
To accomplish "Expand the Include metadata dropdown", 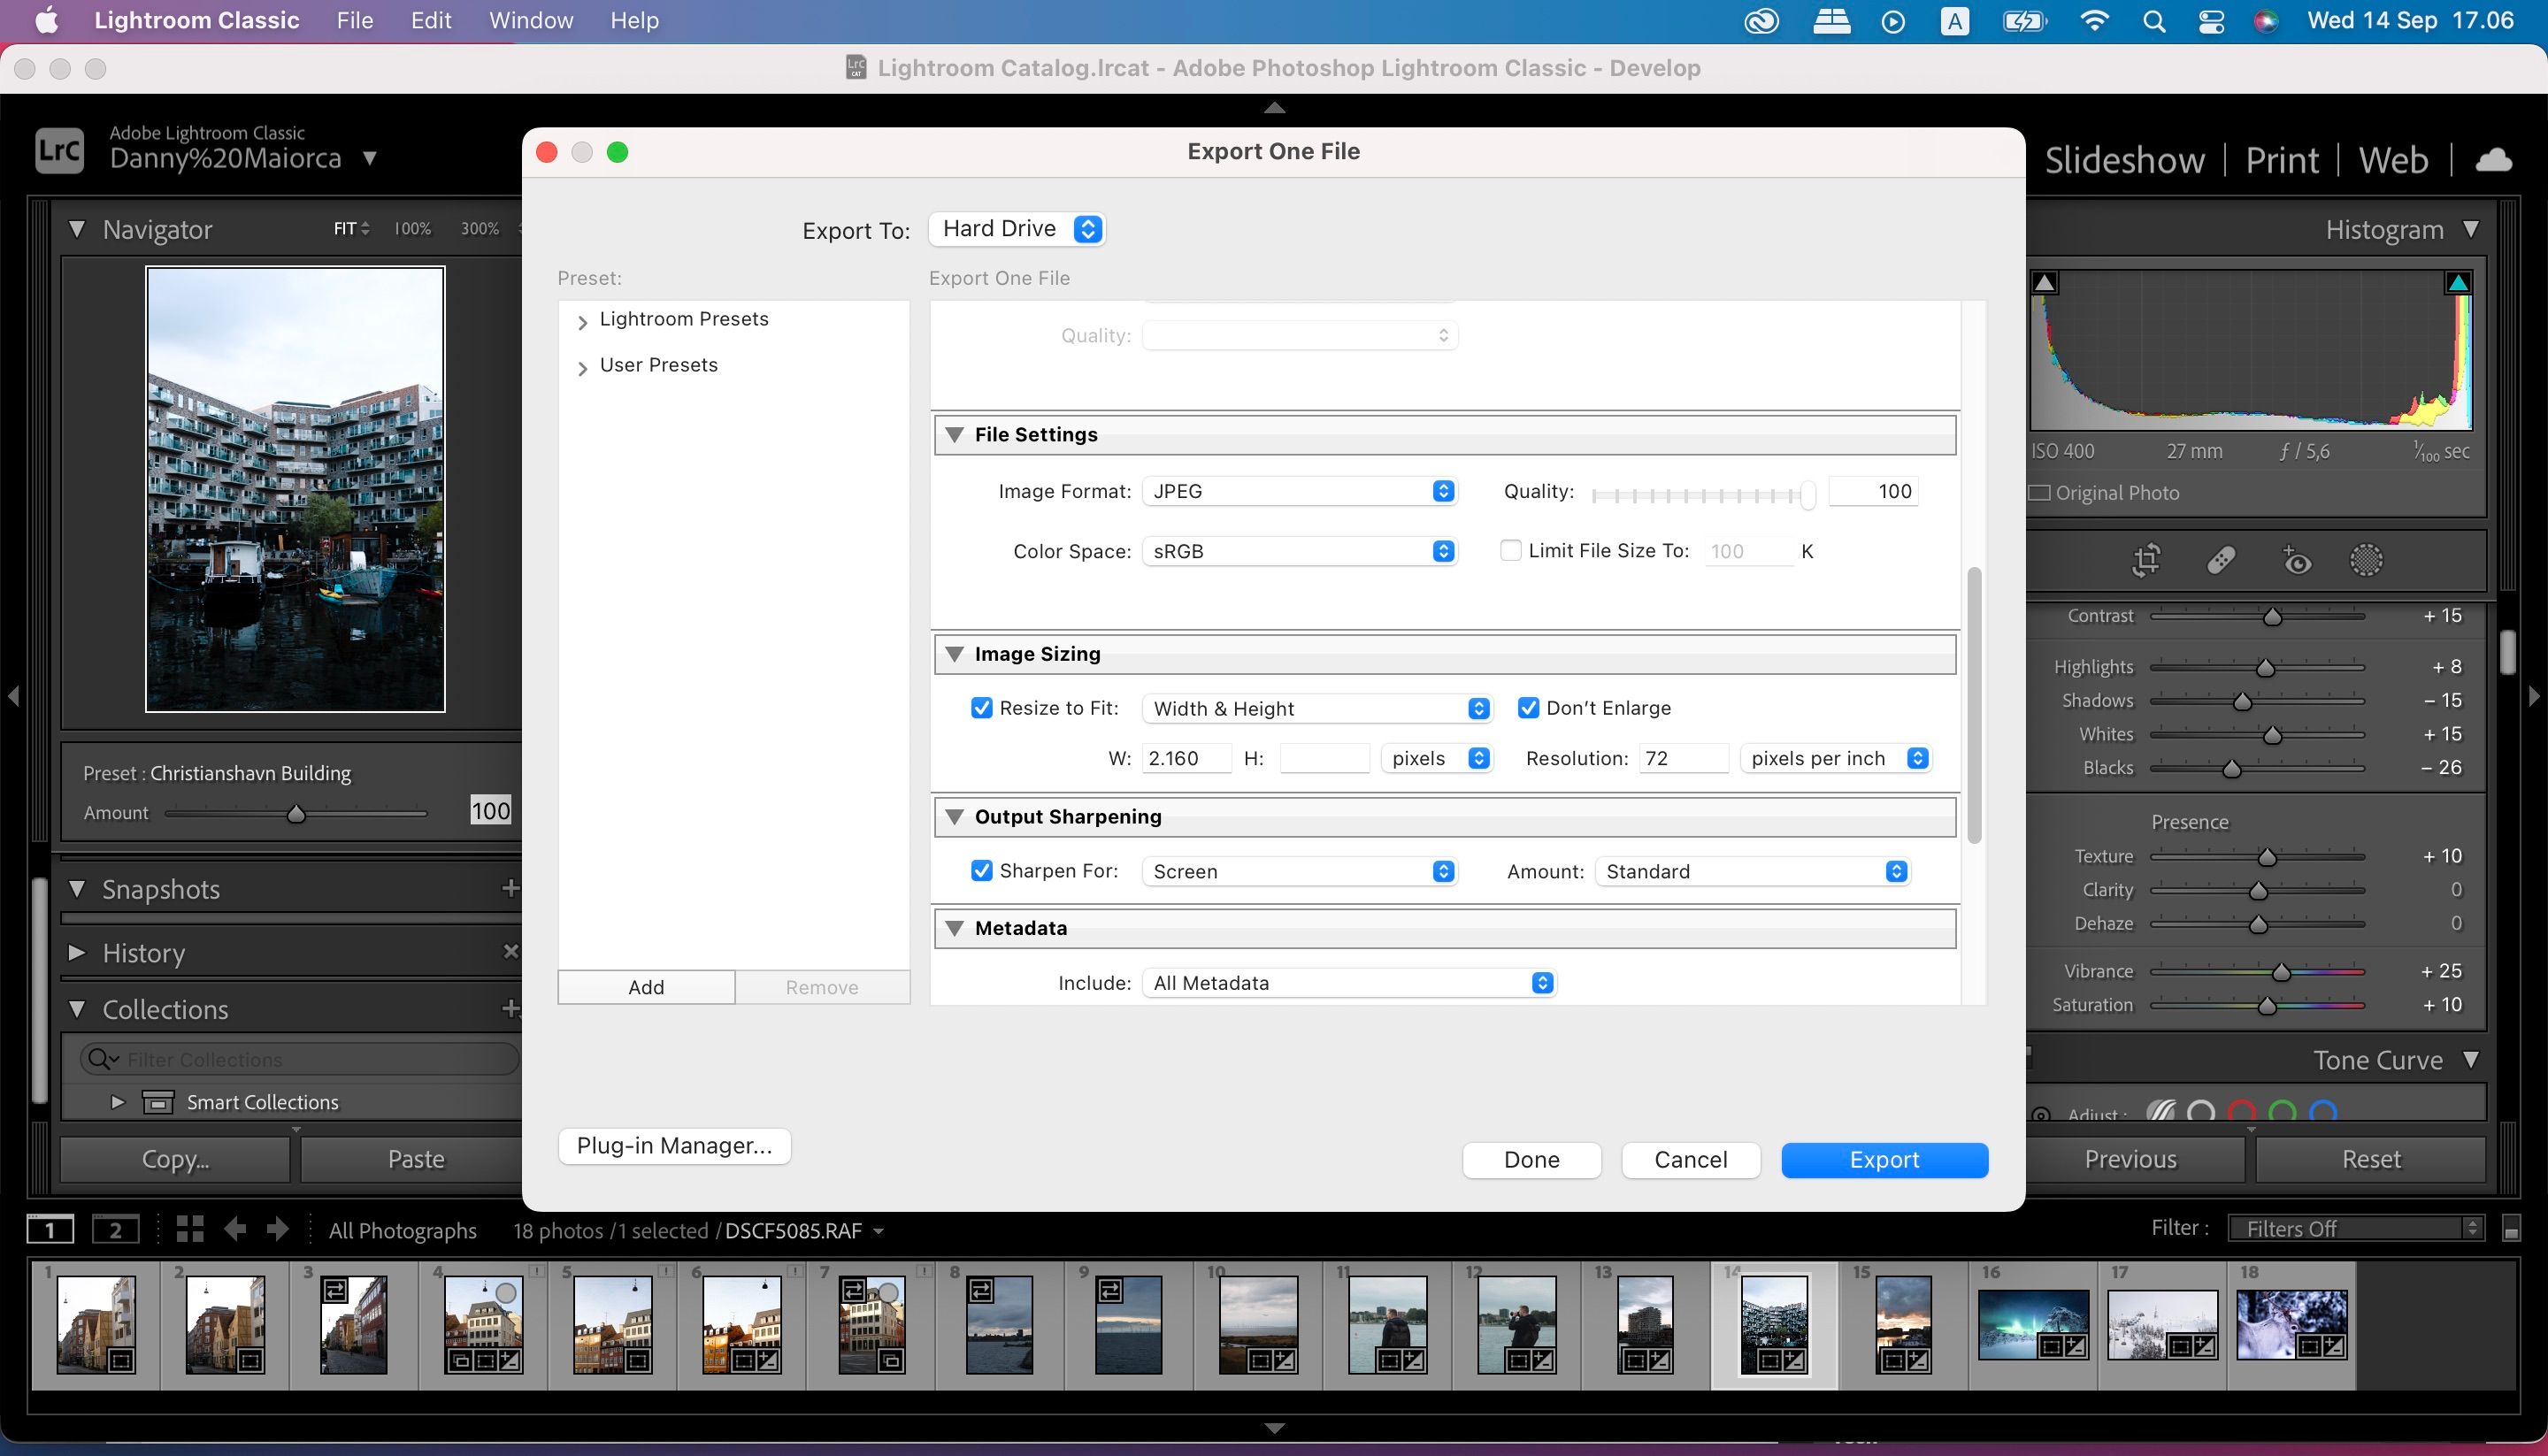I will click(1540, 982).
